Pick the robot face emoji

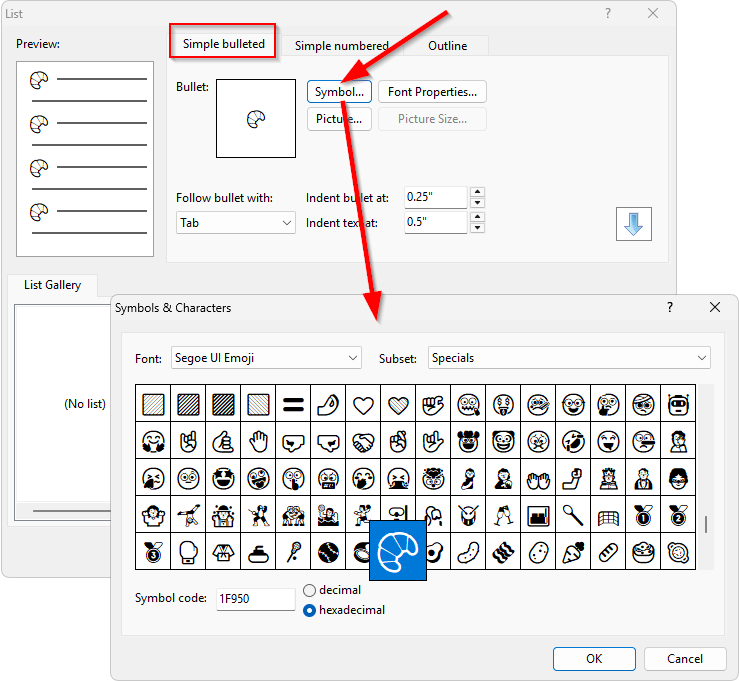pos(678,404)
